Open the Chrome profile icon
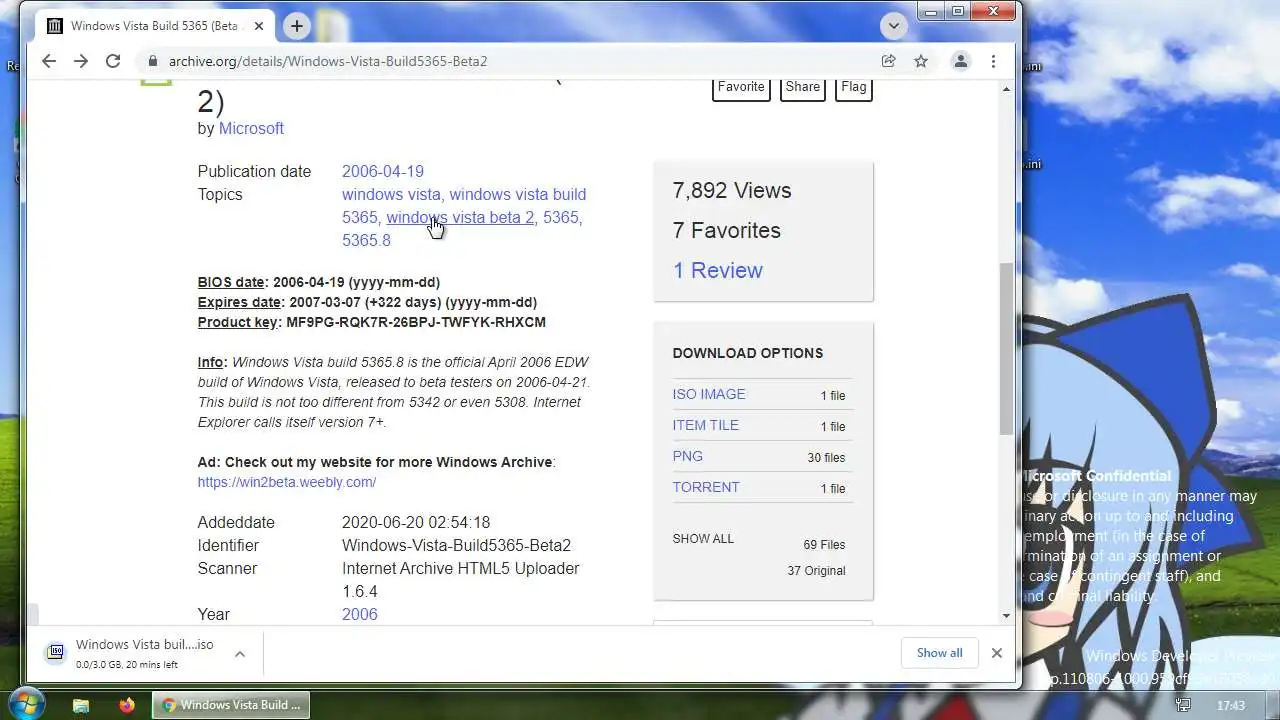Viewport: 1280px width, 720px height. coord(960,61)
